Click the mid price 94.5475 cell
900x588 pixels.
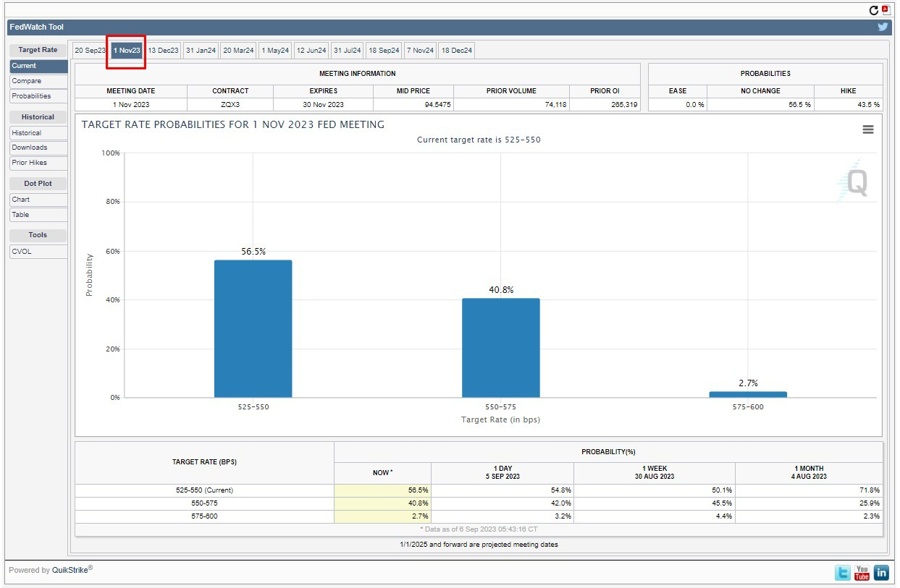[413, 105]
